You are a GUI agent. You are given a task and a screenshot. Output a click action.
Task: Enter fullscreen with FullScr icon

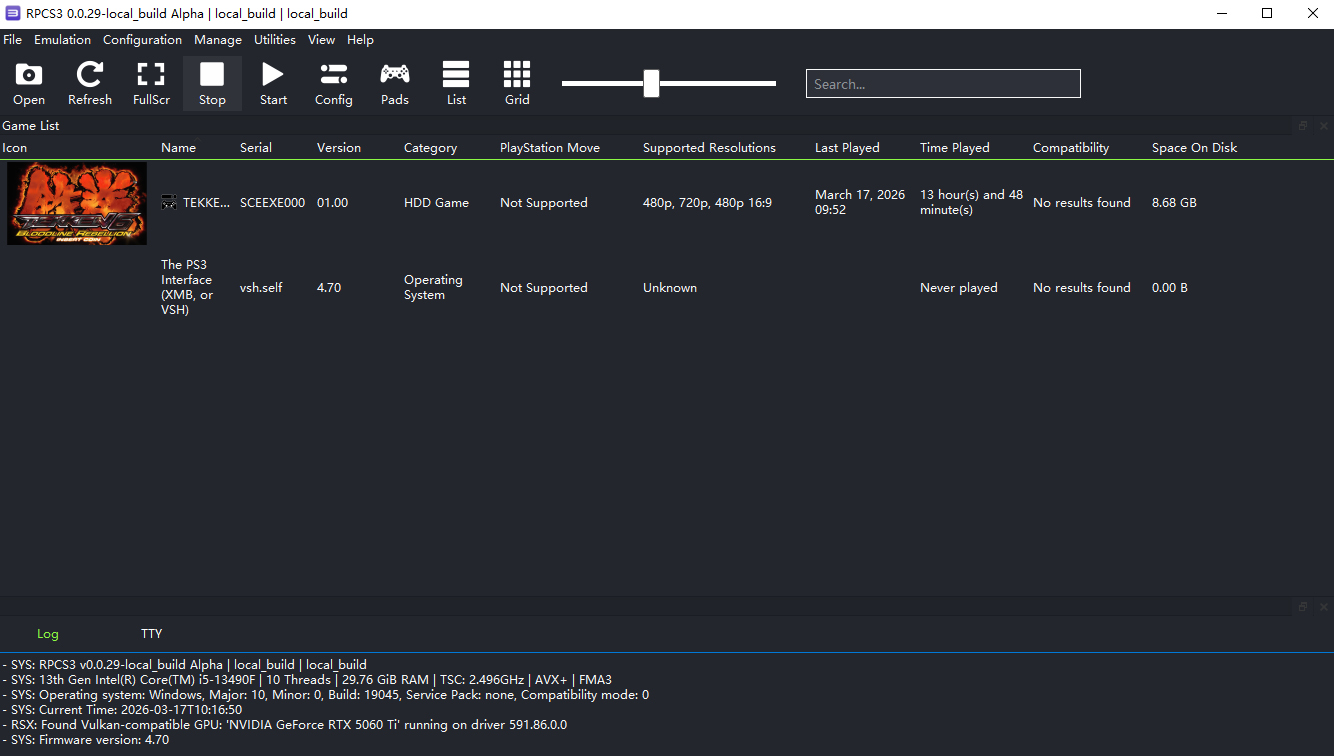[x=151, y=83]
